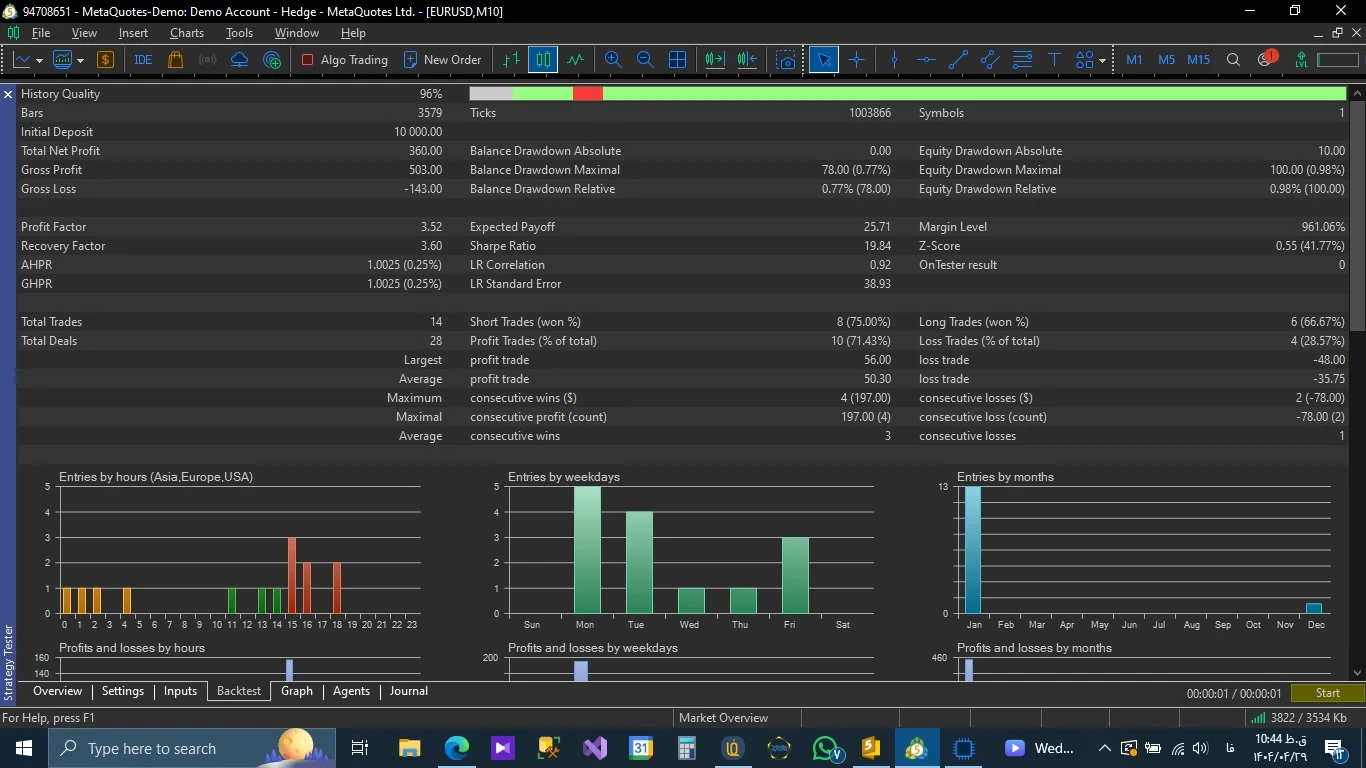Screen dimensions: 1366x768
Task: Take a chart screenshot with camera icon
Action: point(787,60)
